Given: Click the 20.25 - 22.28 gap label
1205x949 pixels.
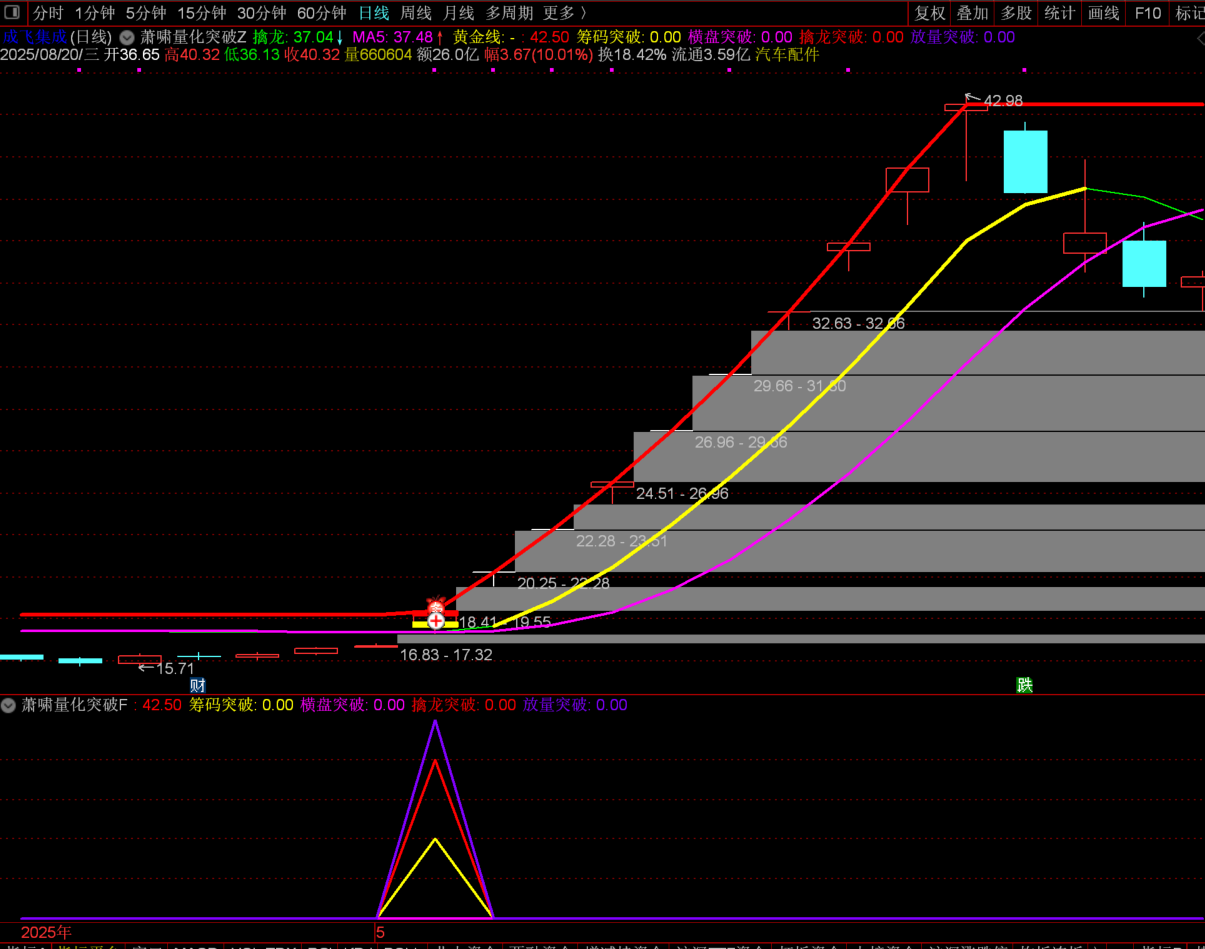Looking at the screenshot, I should tap(563, 584).
